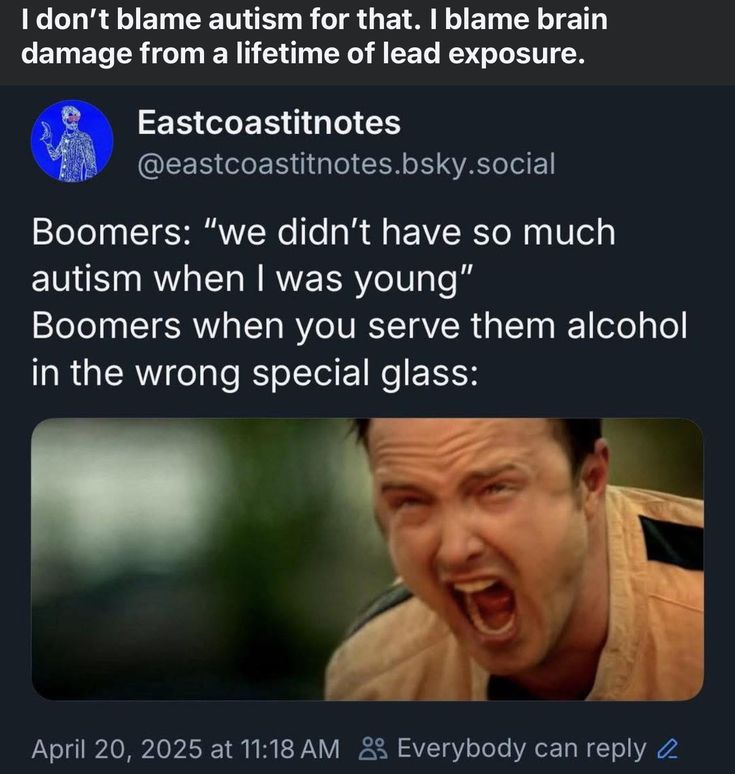This screenshot has width=735, height=774.
Task: Open the embedded screaming man meme image
Action: click(367, 559)
